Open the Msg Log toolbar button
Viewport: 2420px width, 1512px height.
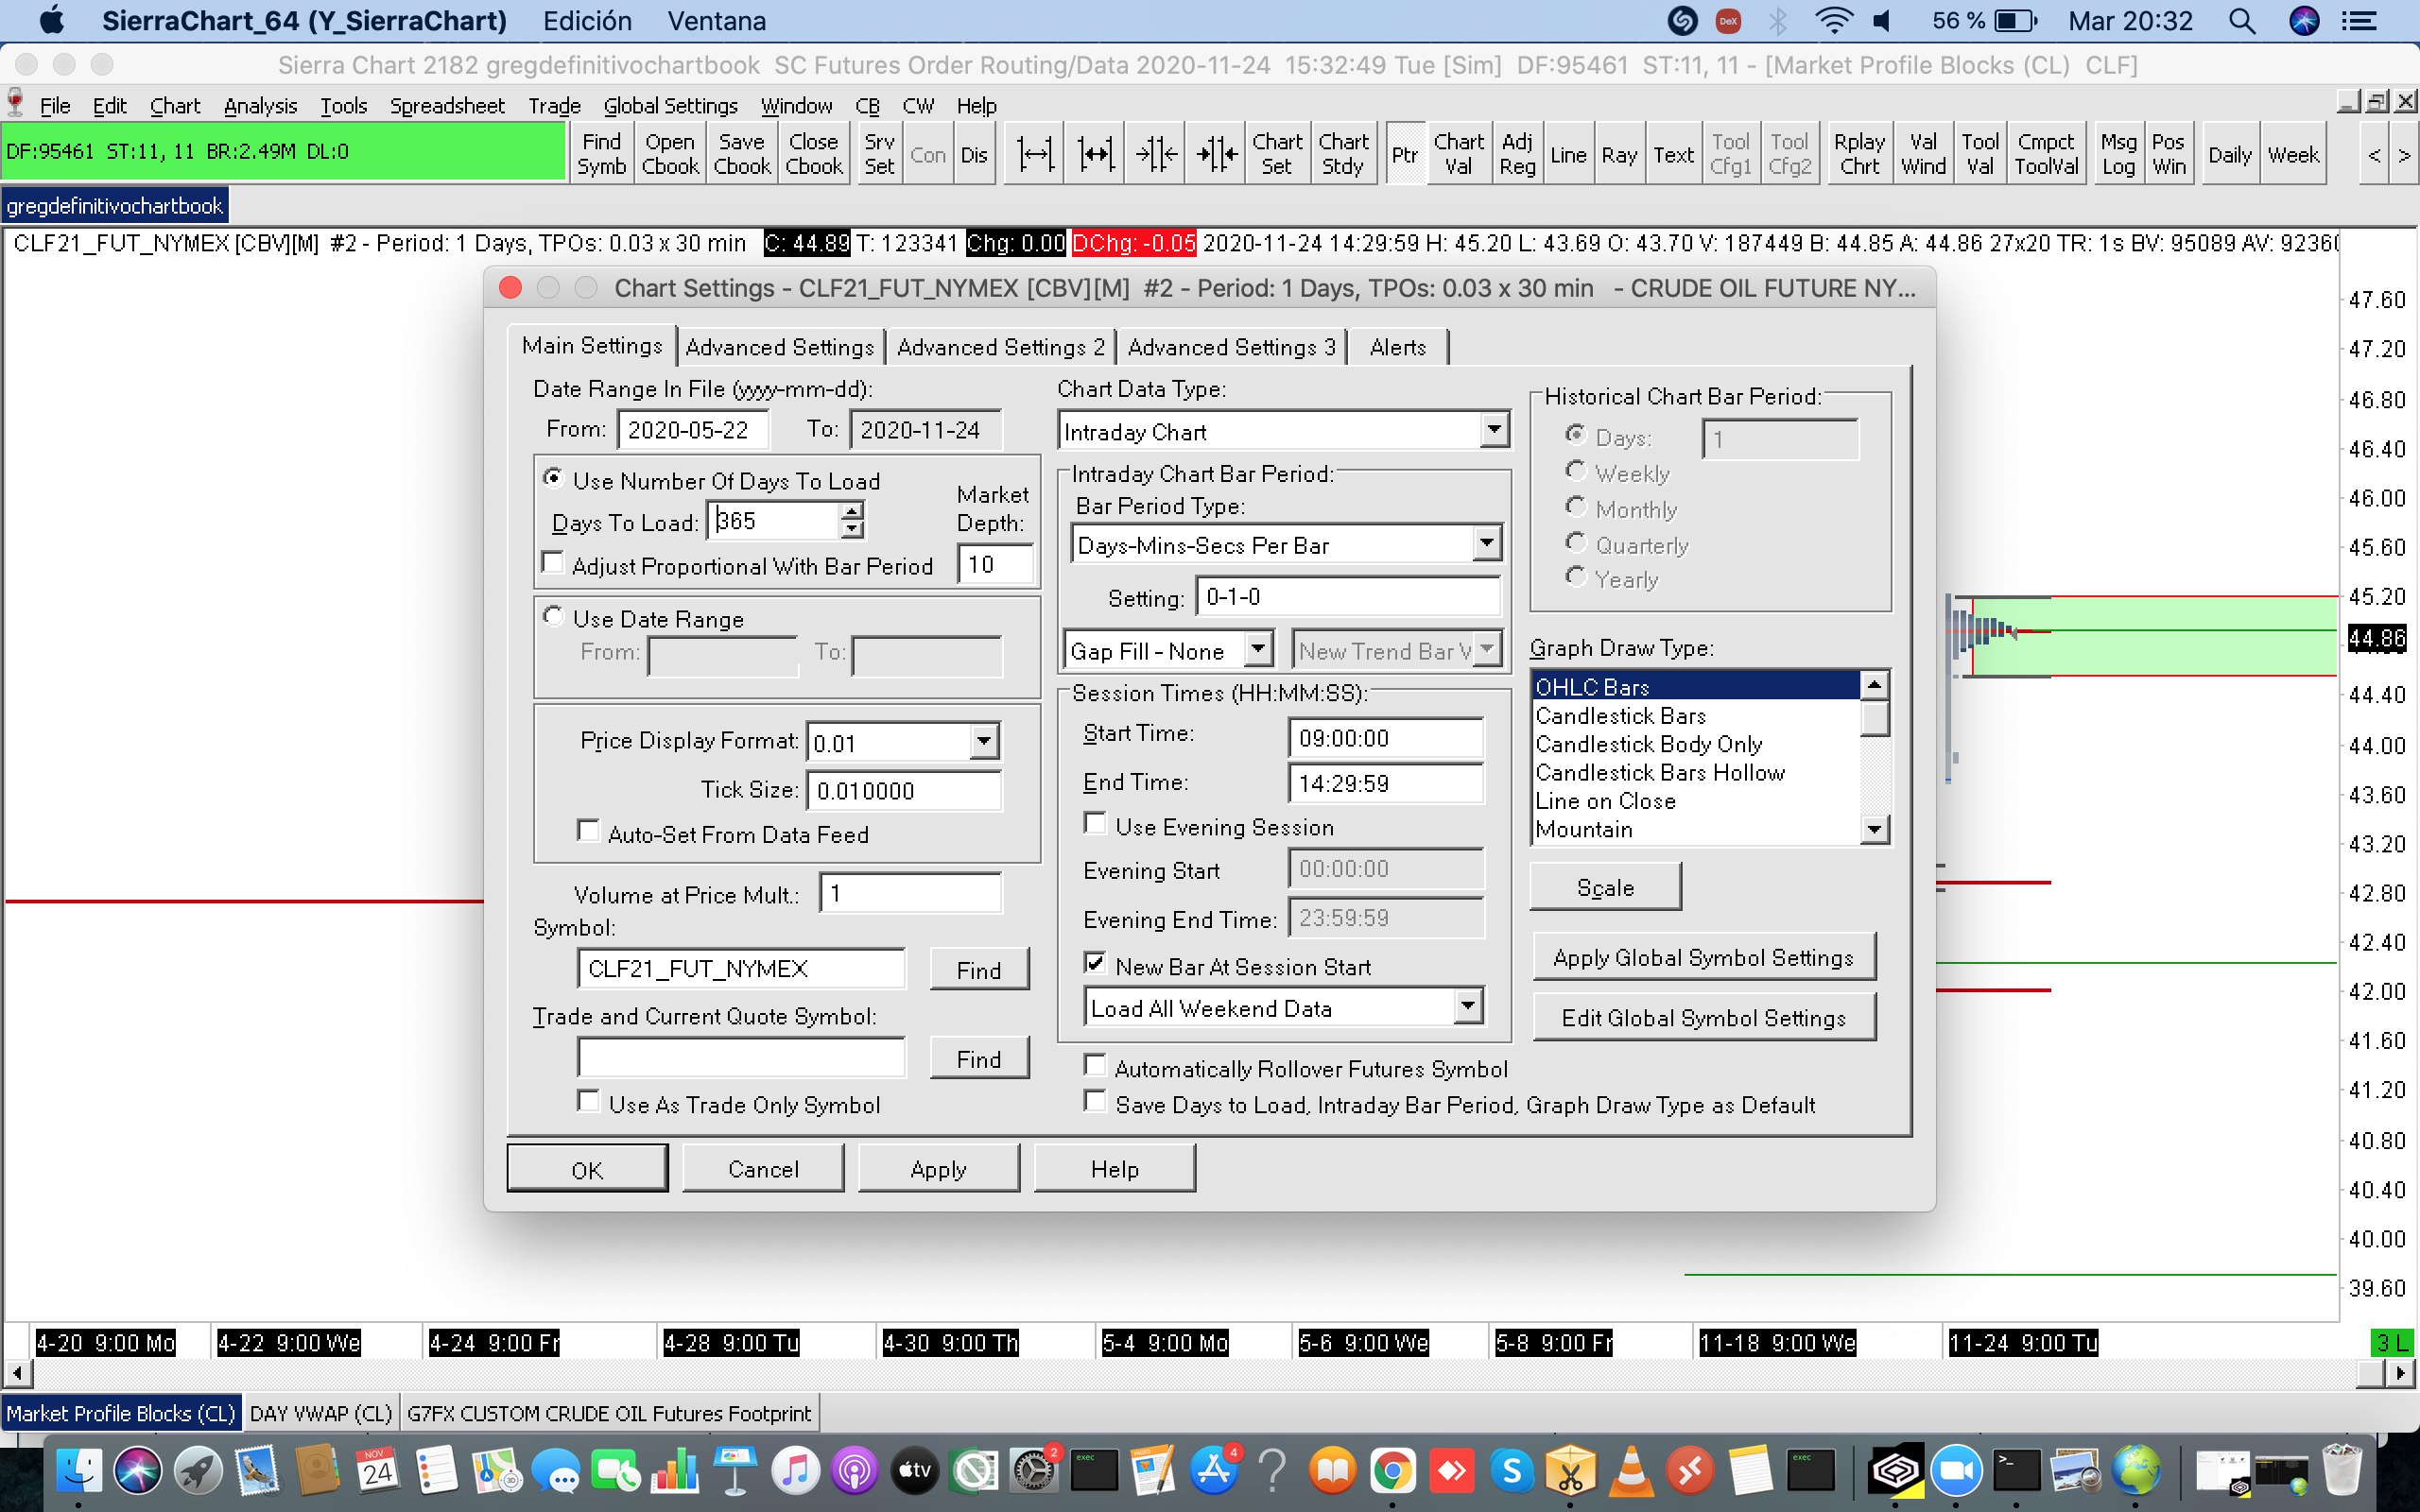[x=2117, y=154]
